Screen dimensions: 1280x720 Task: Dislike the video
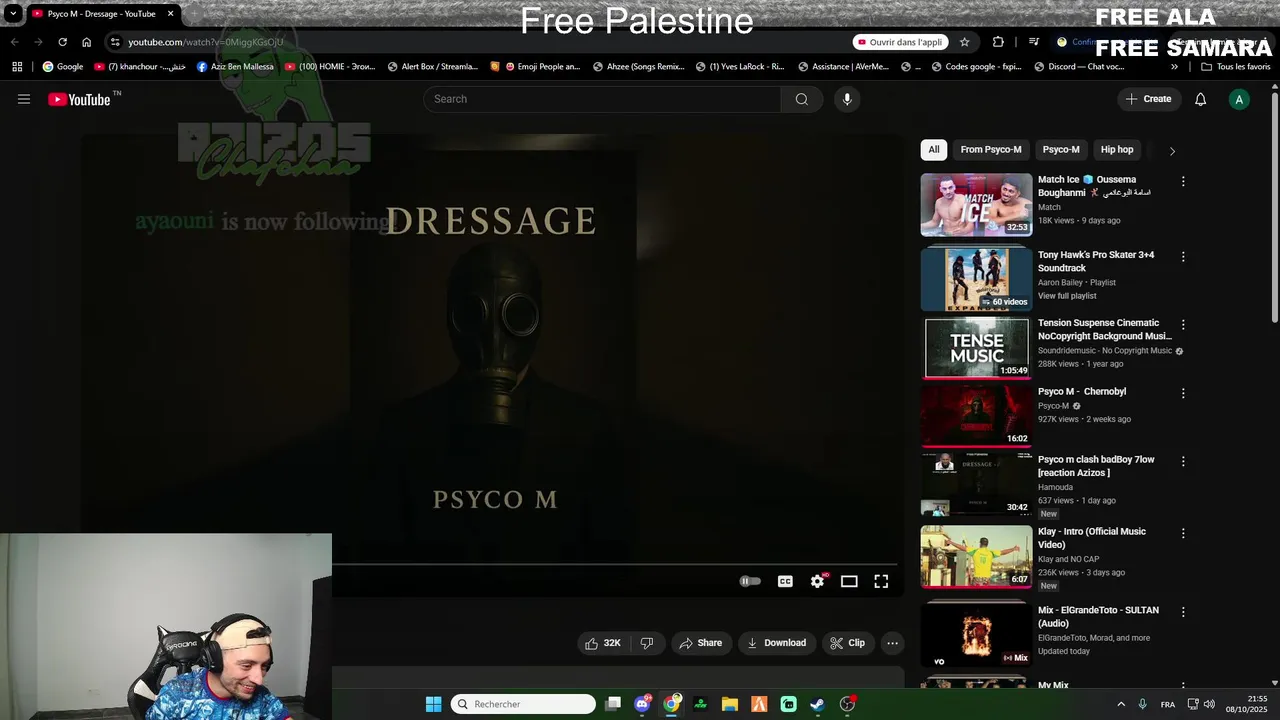(647, 643)
